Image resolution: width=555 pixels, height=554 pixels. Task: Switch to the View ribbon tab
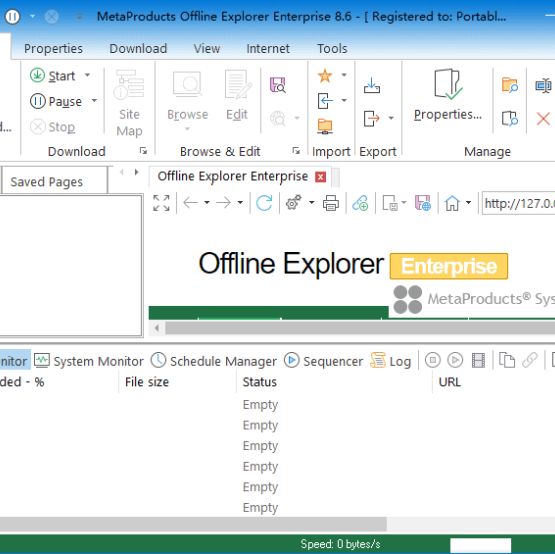pyautogui.click(x=207, y=48)
